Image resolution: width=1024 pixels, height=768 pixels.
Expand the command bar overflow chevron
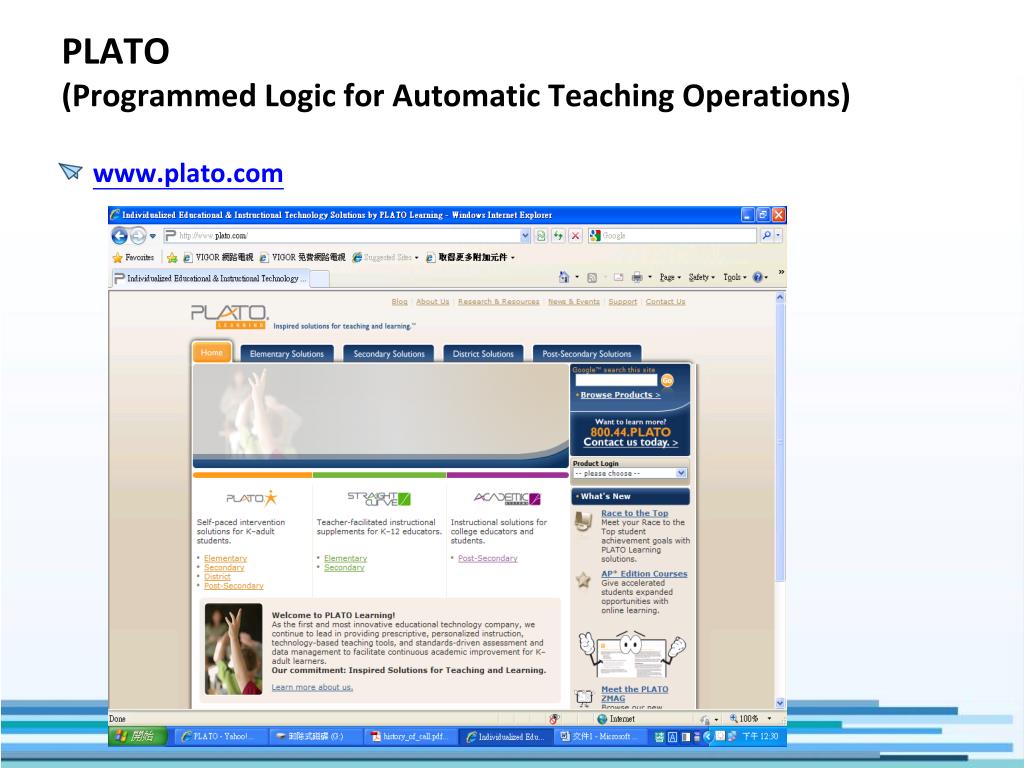point(781,272)
